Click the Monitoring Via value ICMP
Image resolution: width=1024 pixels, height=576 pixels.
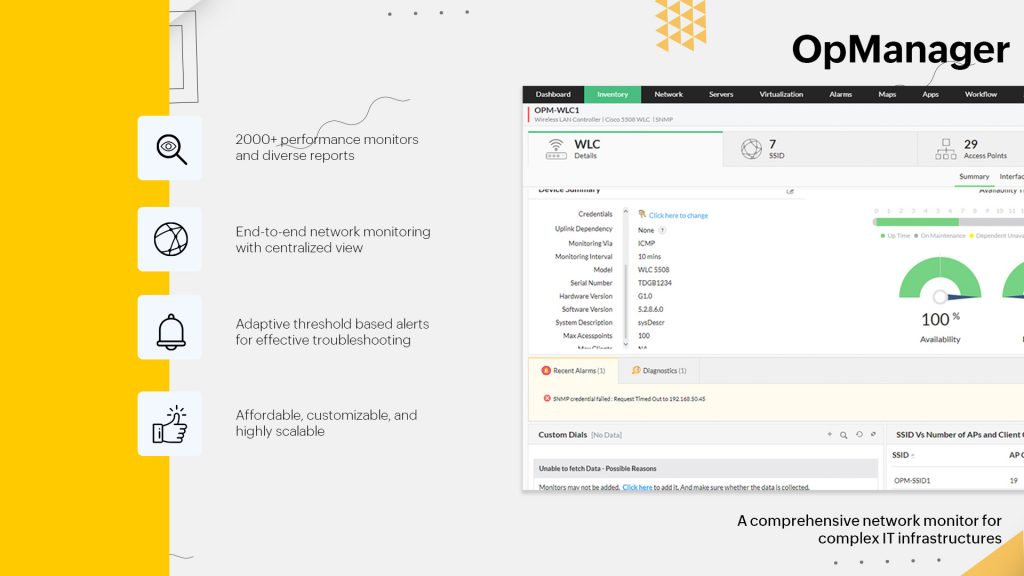(646, 243)
